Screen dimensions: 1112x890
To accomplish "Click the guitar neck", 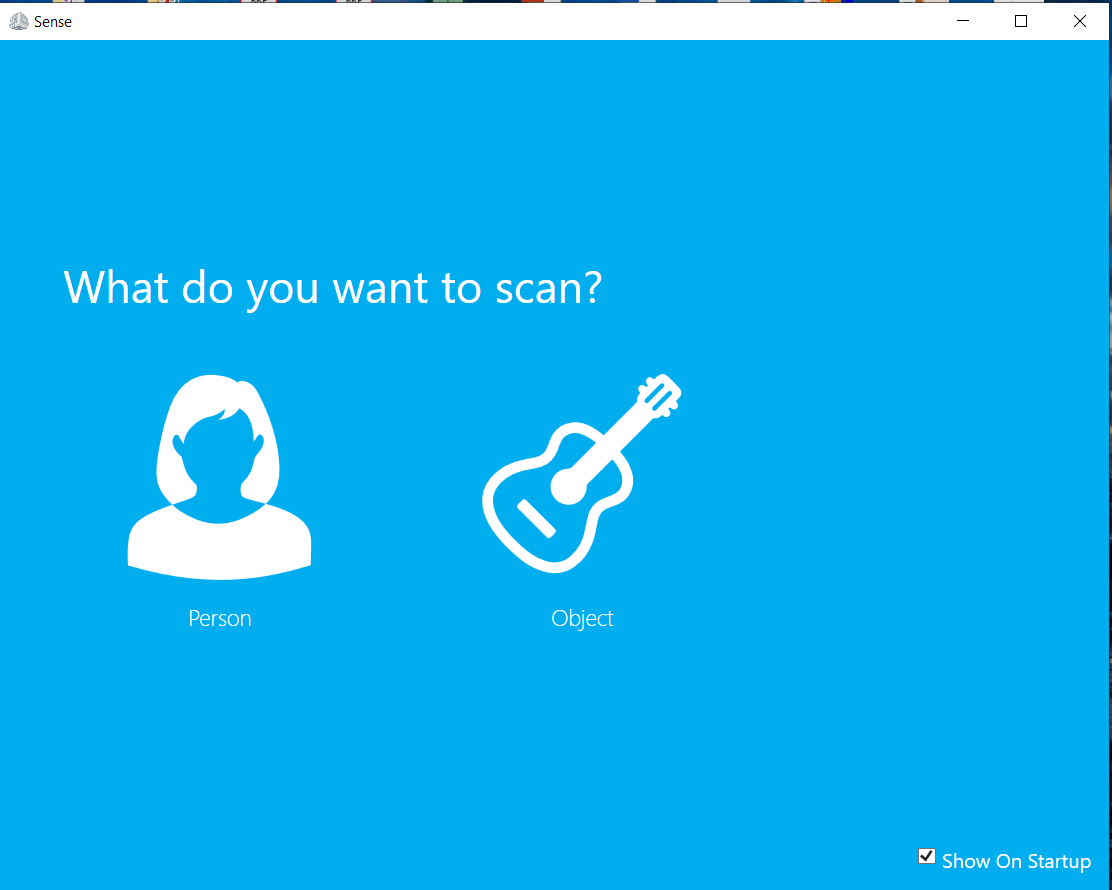I will [611, 441].
